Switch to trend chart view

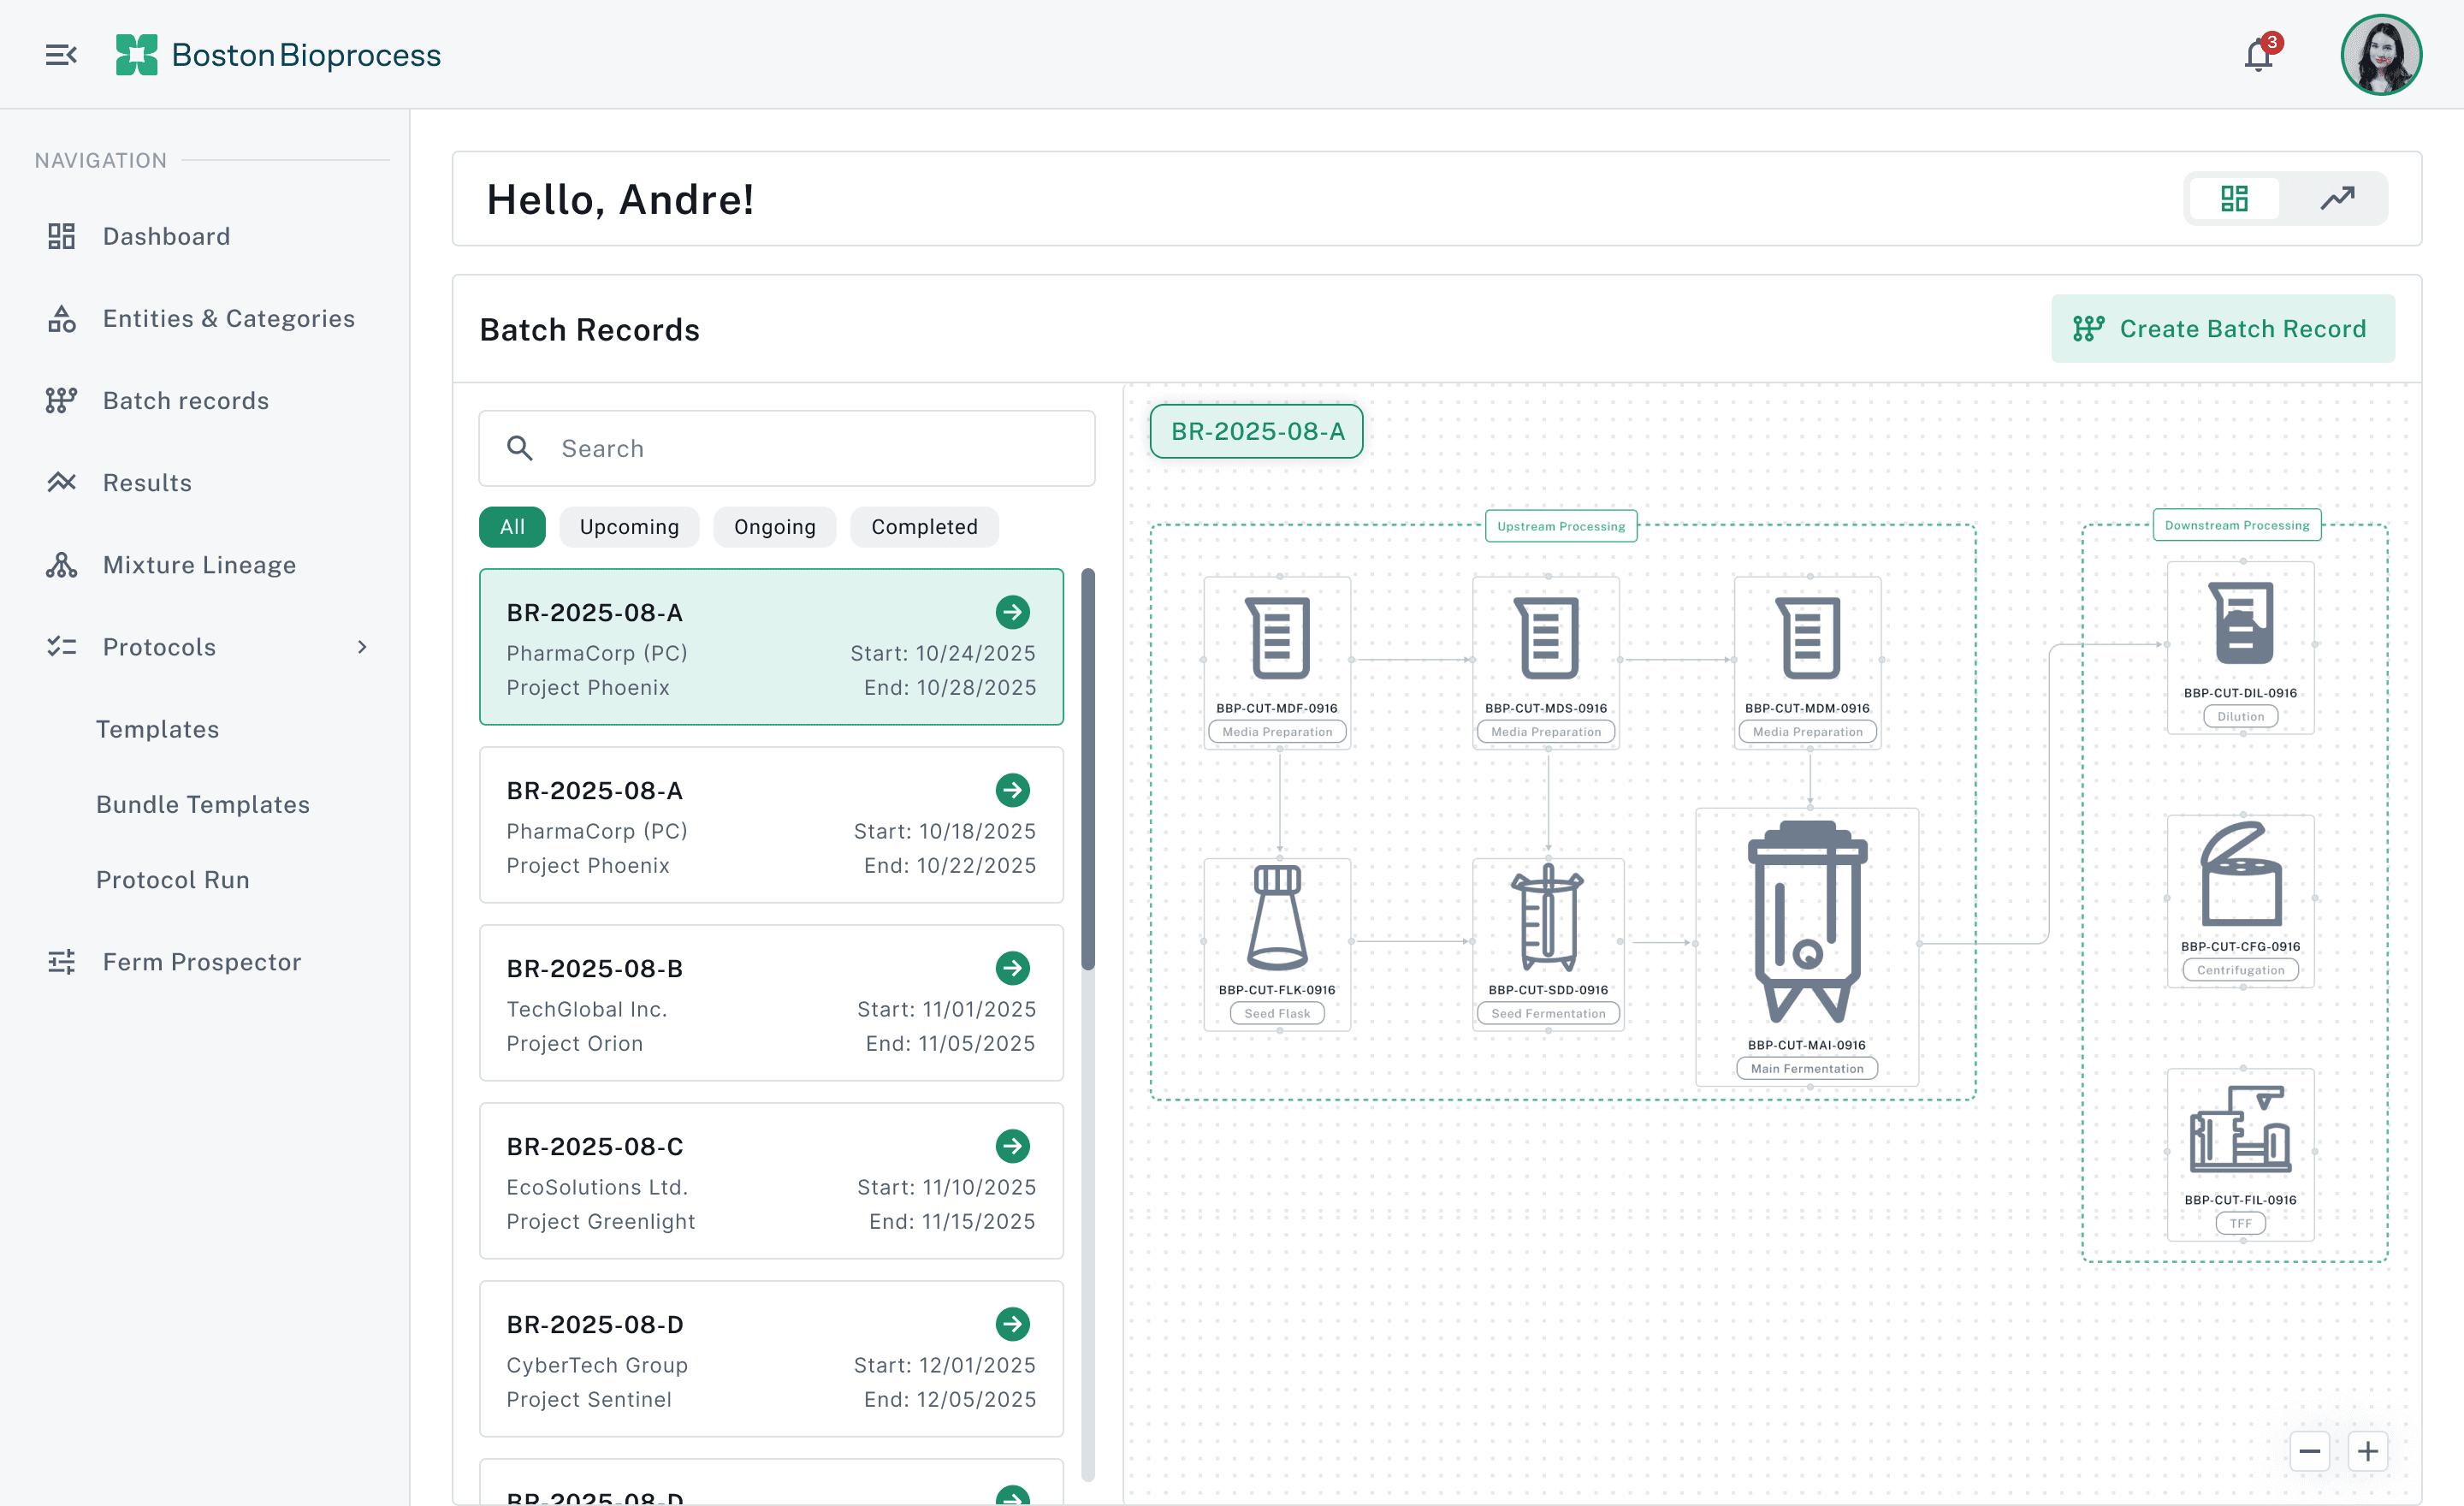point(2337,199)
